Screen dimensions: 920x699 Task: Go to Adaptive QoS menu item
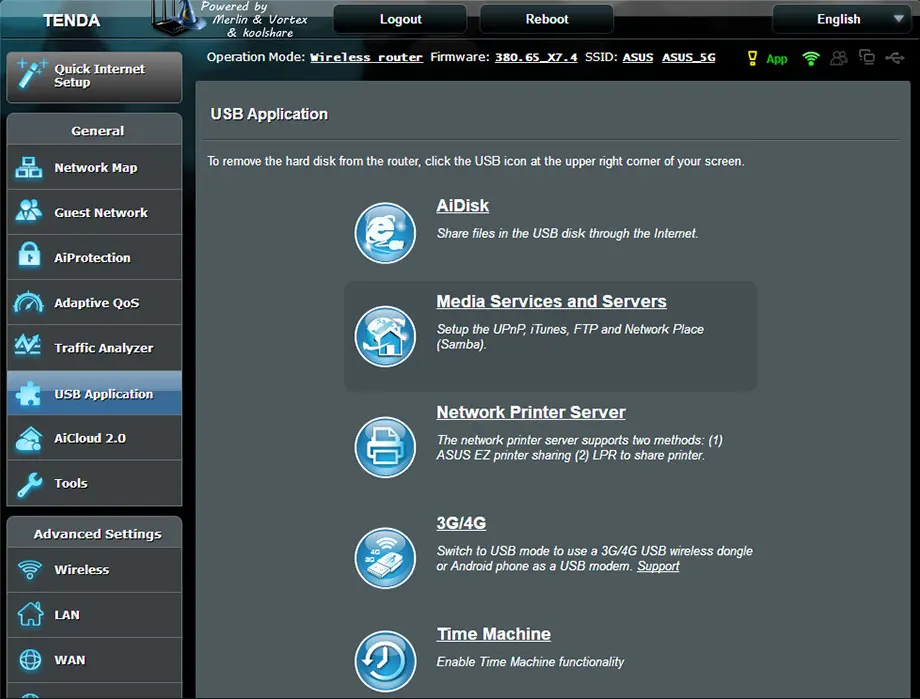click(96, 303)
